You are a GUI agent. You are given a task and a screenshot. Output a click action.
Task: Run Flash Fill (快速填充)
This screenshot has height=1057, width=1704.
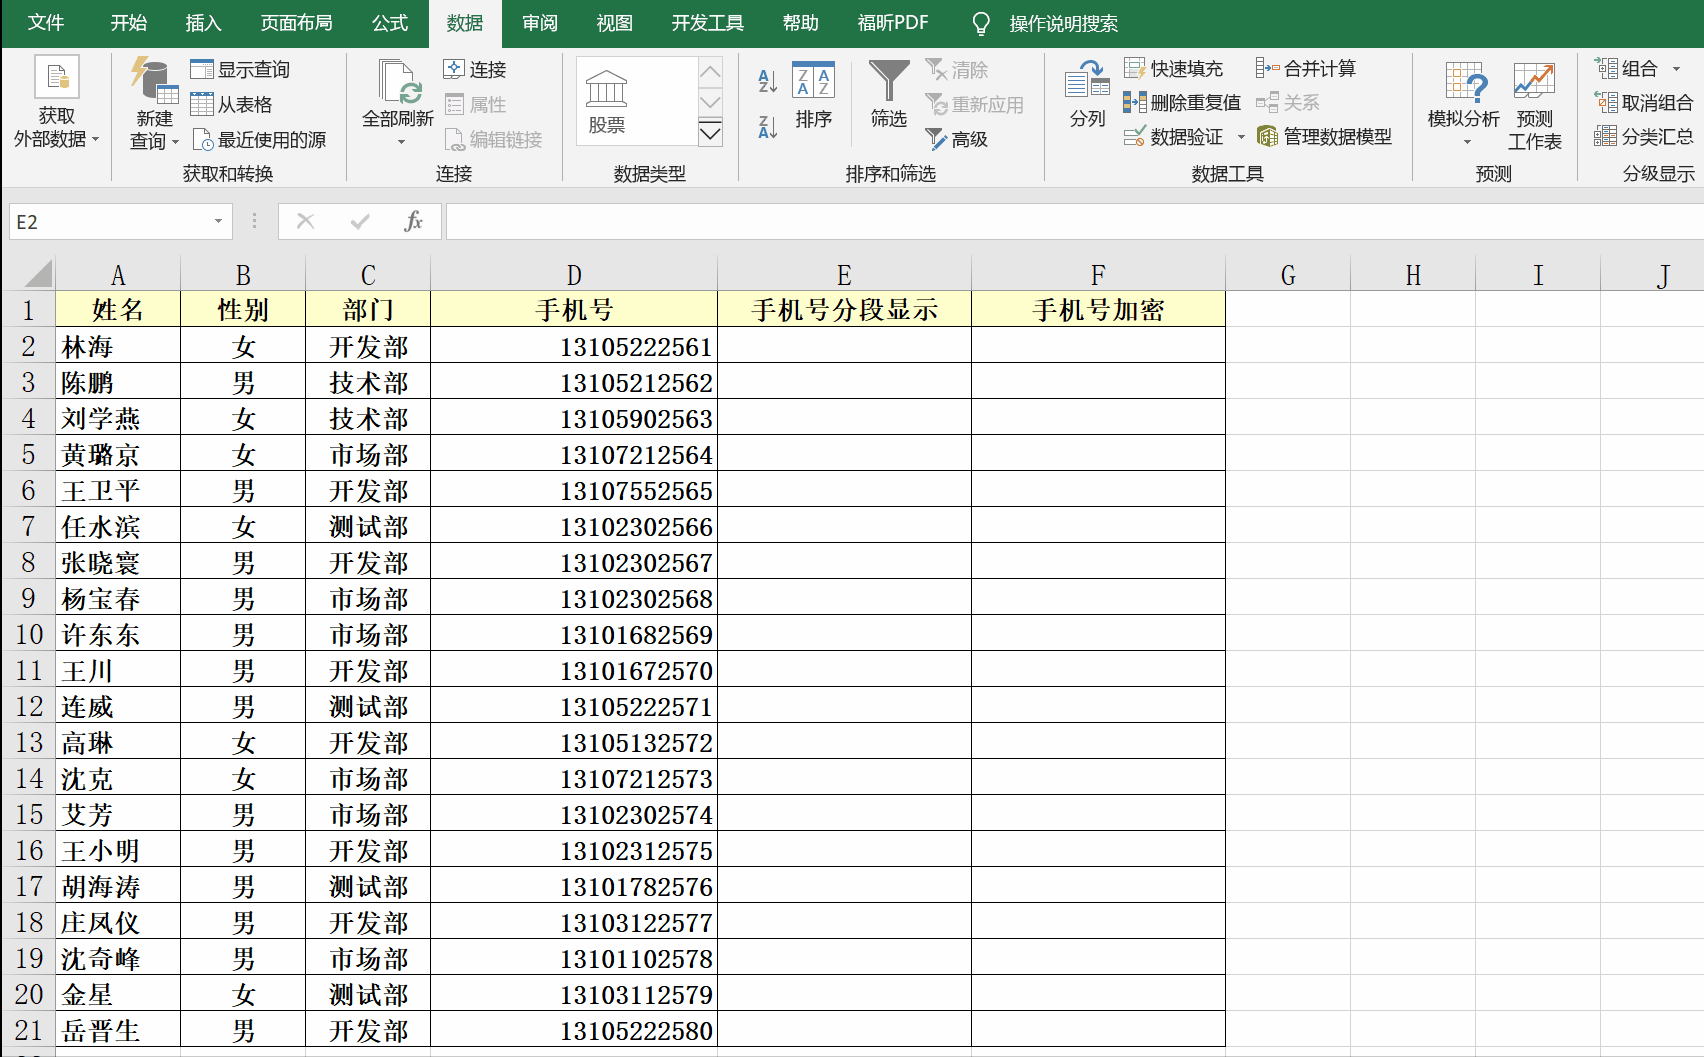[1173, 68]
